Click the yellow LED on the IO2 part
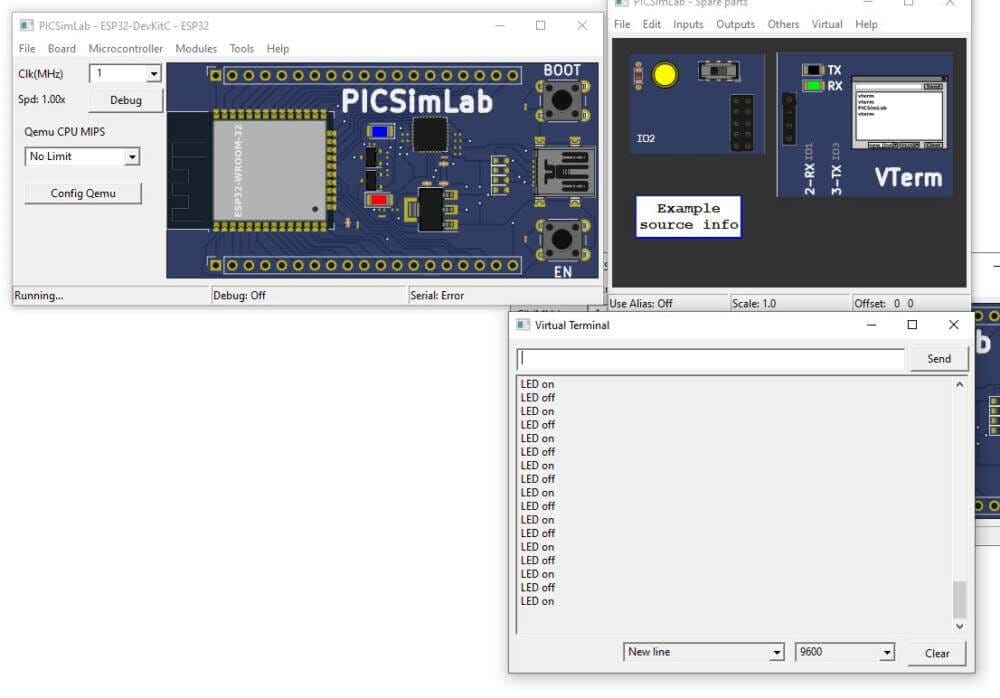 pyautogui.click(x=664, y=74)
